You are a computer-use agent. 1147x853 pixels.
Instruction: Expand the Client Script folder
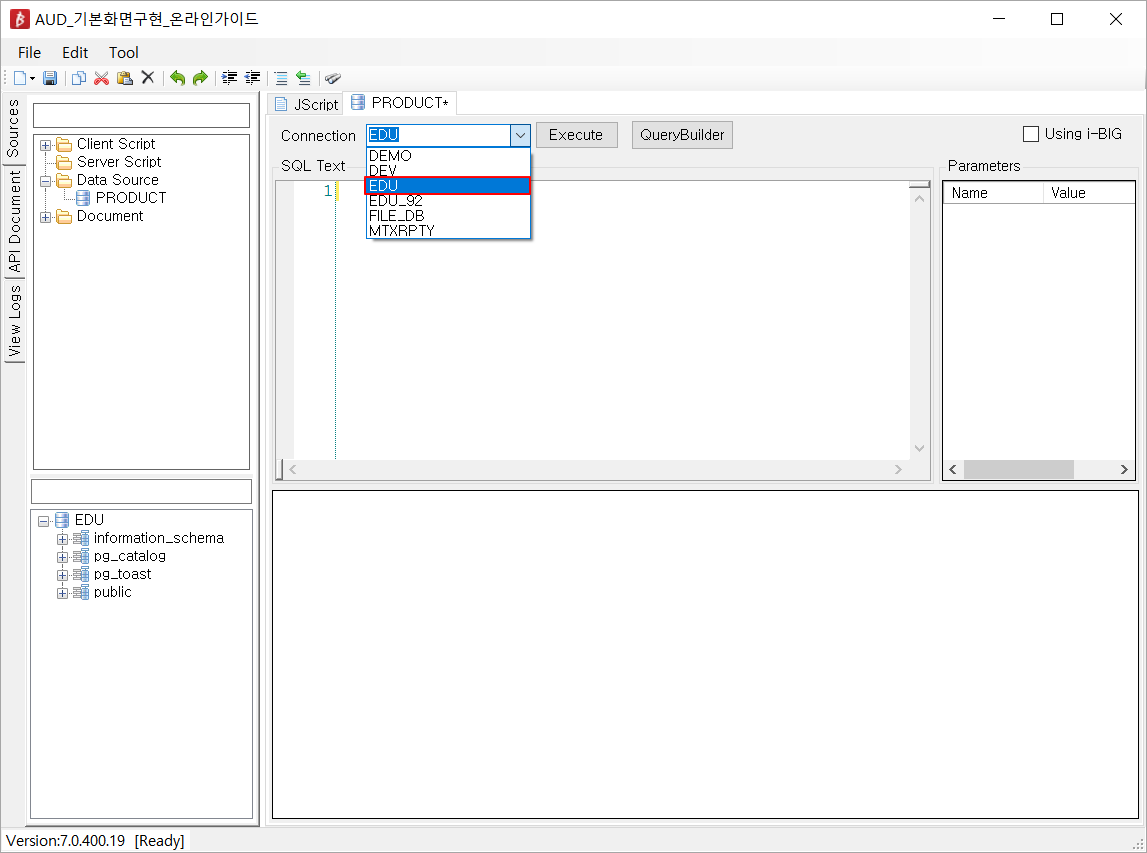(45, 145)
